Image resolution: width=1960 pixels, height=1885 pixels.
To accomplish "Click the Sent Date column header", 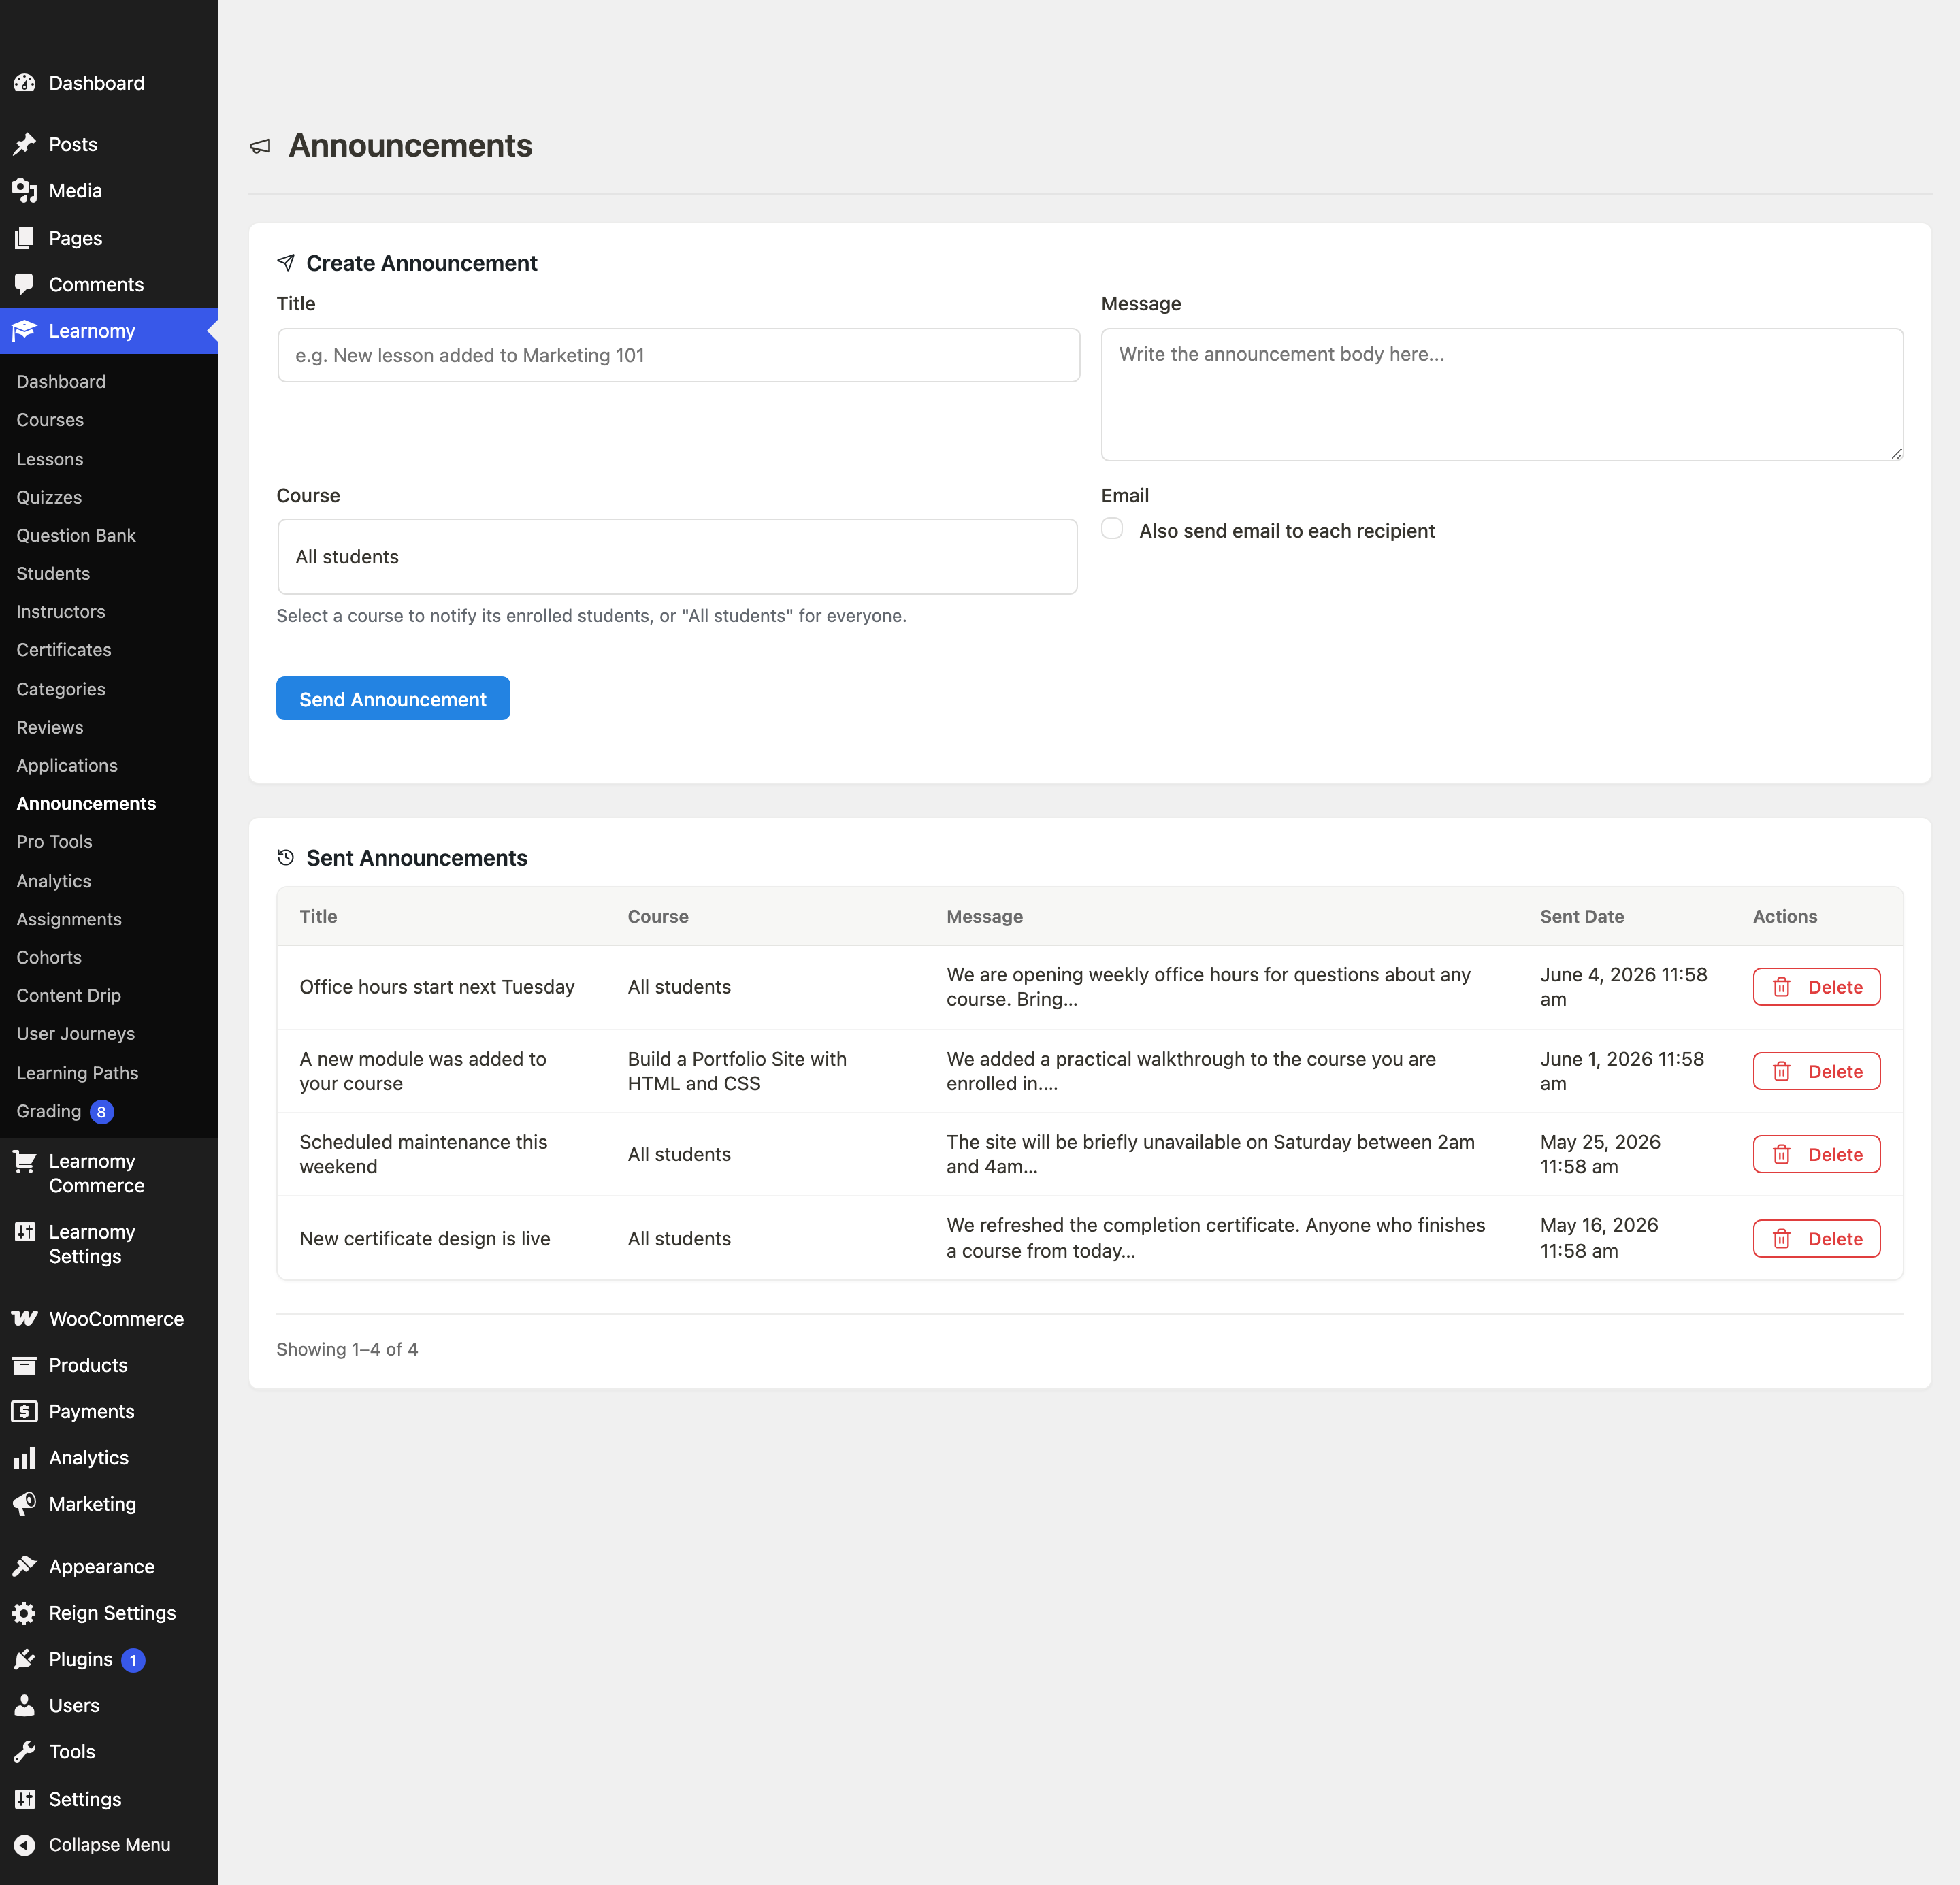I will [x=1582, y=916].
